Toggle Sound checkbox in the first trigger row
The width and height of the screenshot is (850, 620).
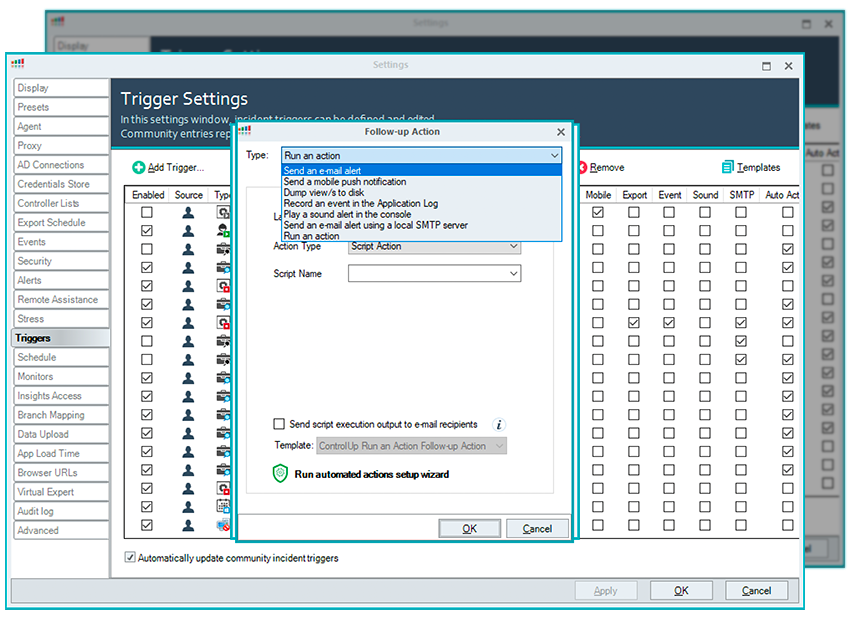pyautogui.click(x=705, y=212)
